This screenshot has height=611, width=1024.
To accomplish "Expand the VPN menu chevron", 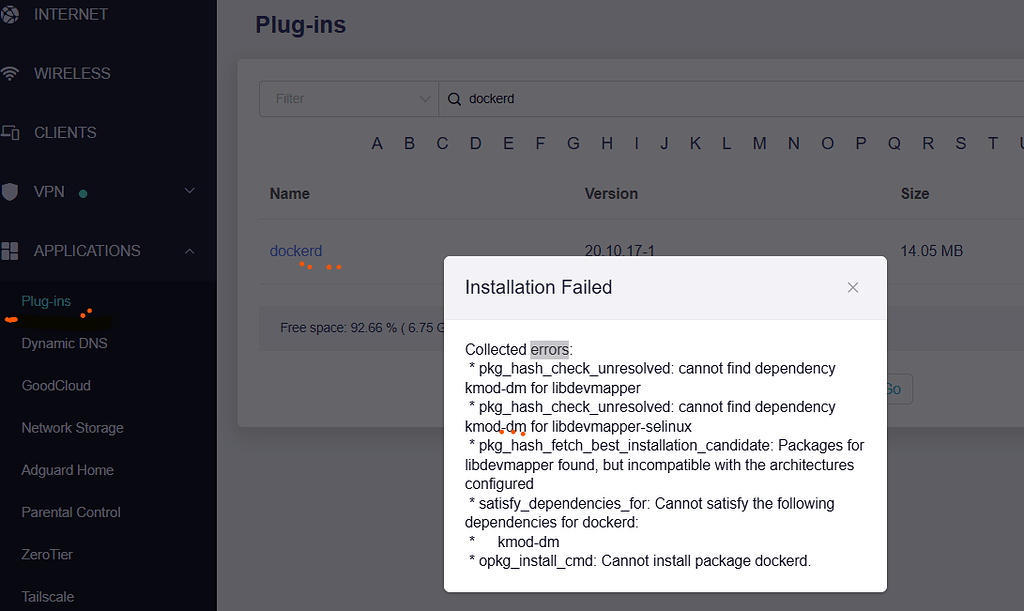I will [189, 191].
